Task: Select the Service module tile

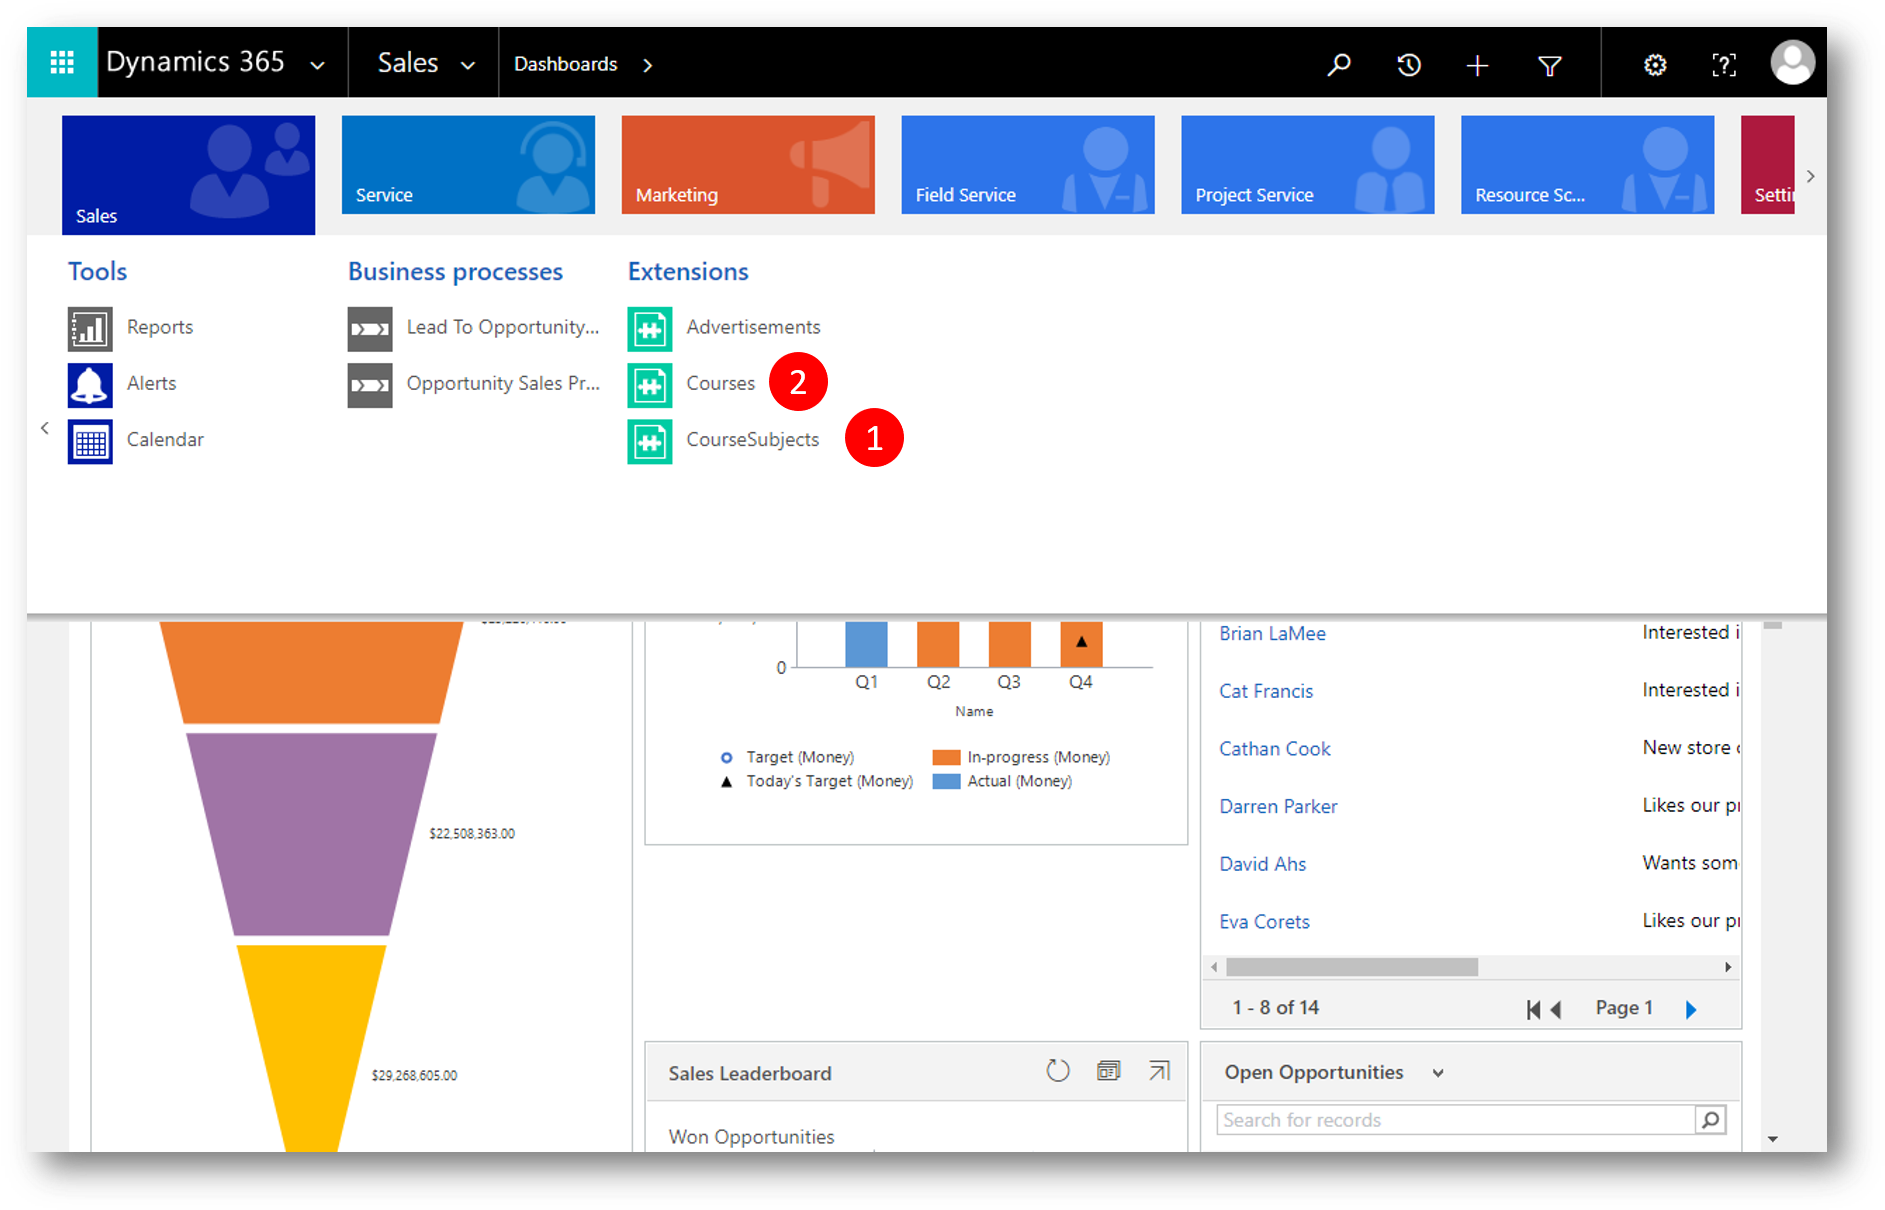Action: click(468, 165)
